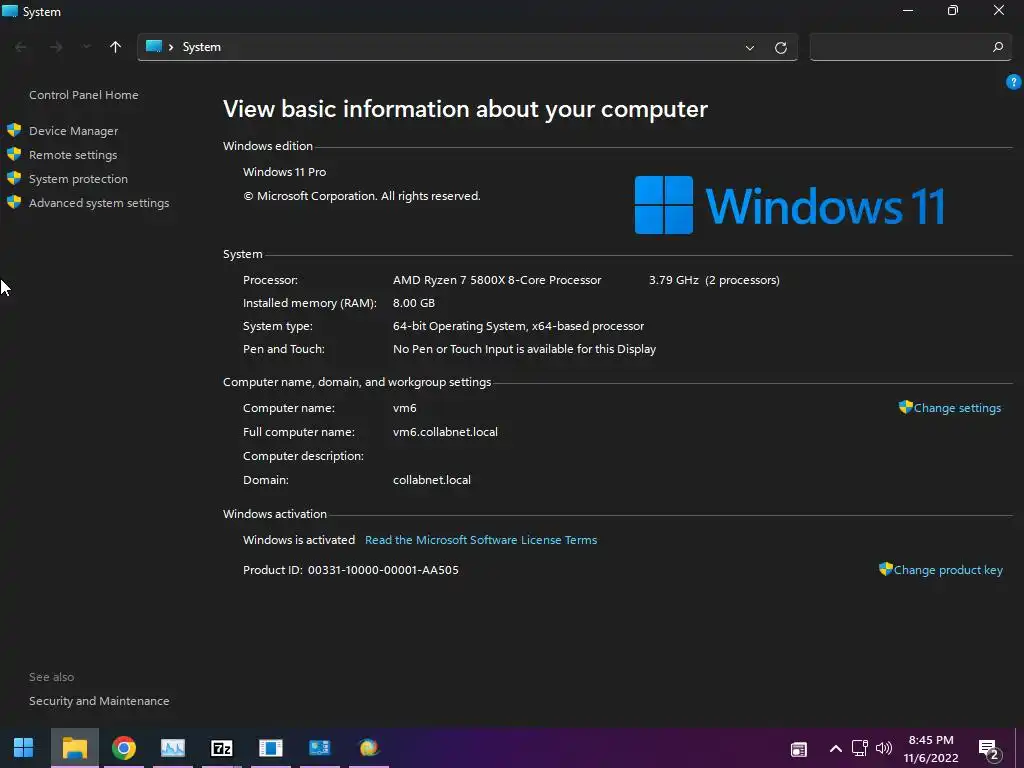Open the performance monitor taskbar app
1024x768 pixels.
pos(173,748)
